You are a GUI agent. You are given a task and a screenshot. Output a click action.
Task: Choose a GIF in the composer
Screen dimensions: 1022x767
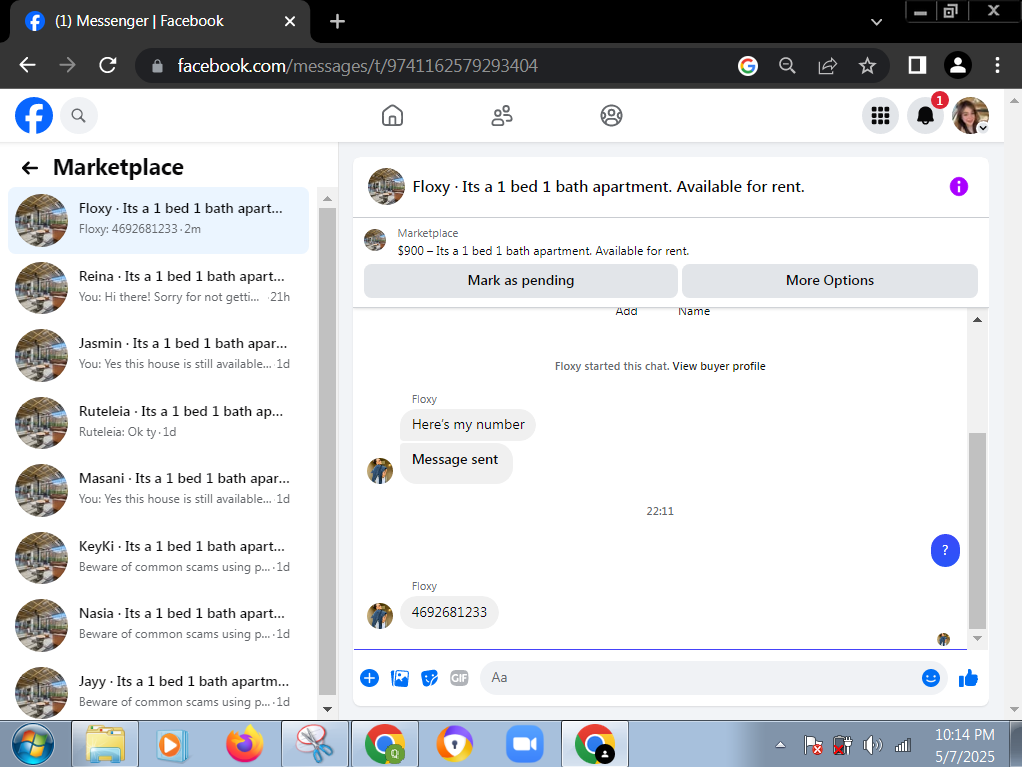[460, 678]
